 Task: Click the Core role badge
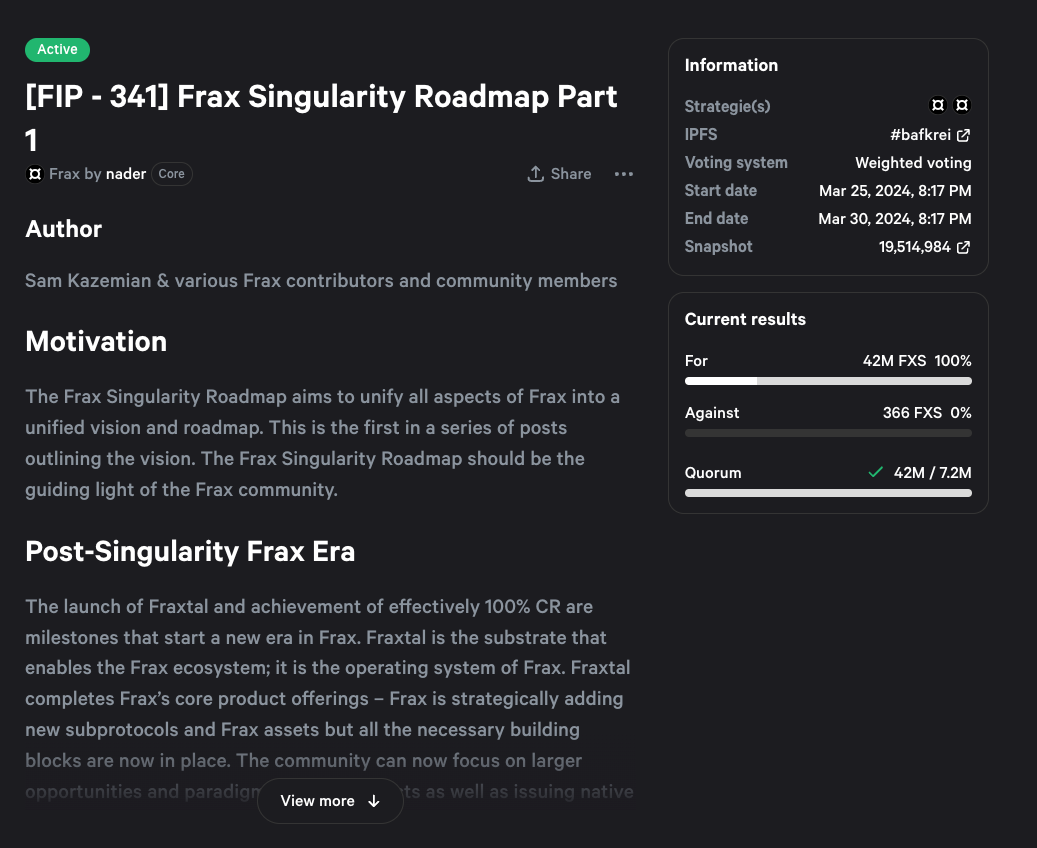(172, 174)
